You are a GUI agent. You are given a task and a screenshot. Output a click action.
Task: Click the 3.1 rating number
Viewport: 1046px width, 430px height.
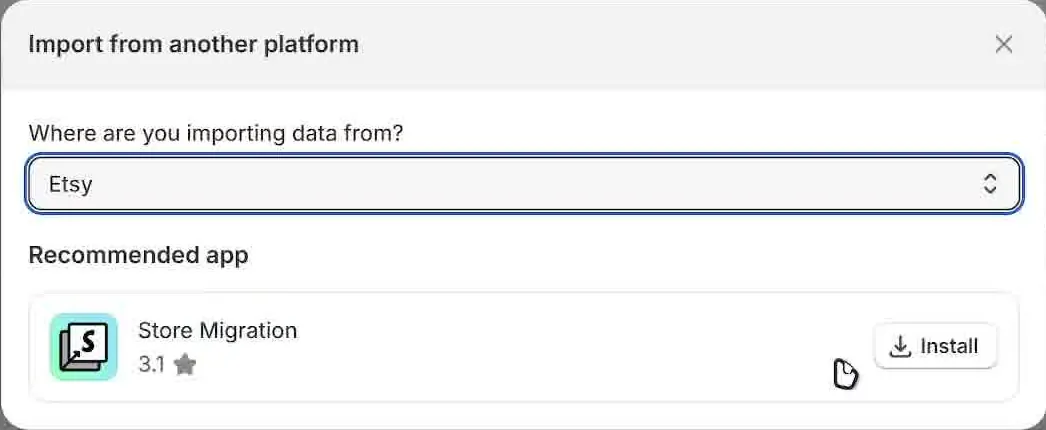click(x=151, y=365)
